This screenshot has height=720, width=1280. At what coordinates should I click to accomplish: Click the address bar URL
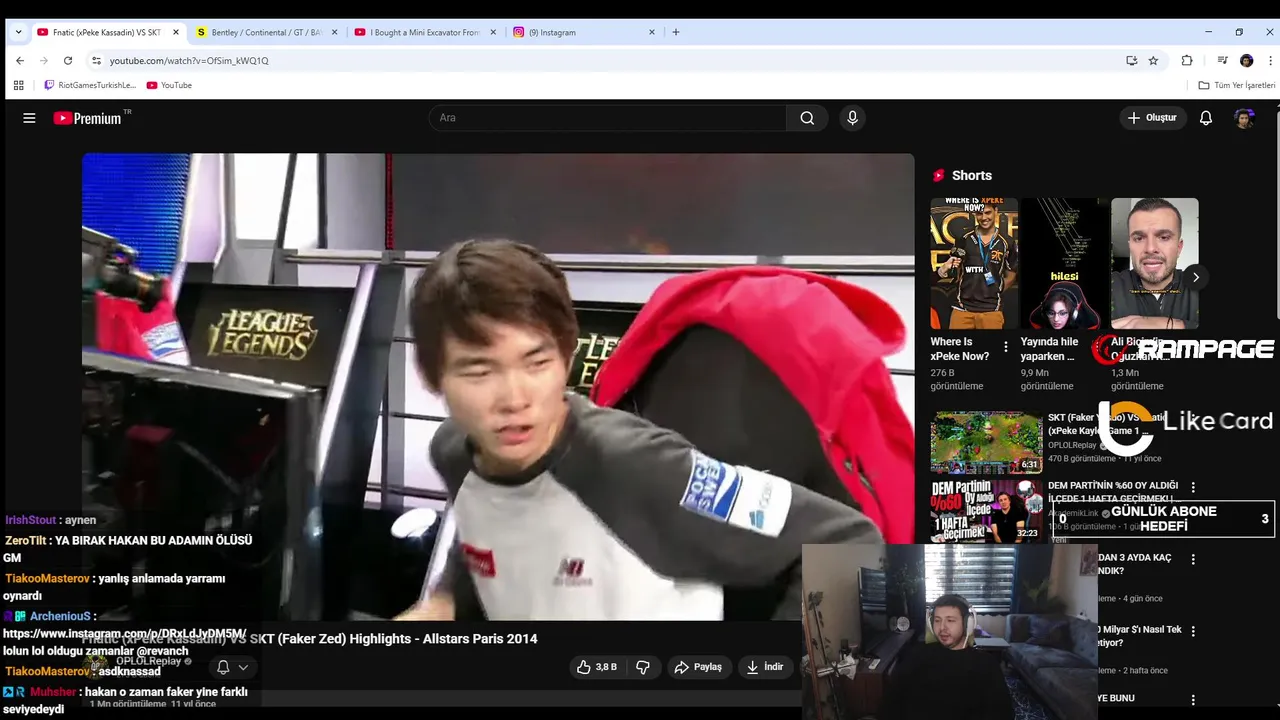tap(189, 60)
